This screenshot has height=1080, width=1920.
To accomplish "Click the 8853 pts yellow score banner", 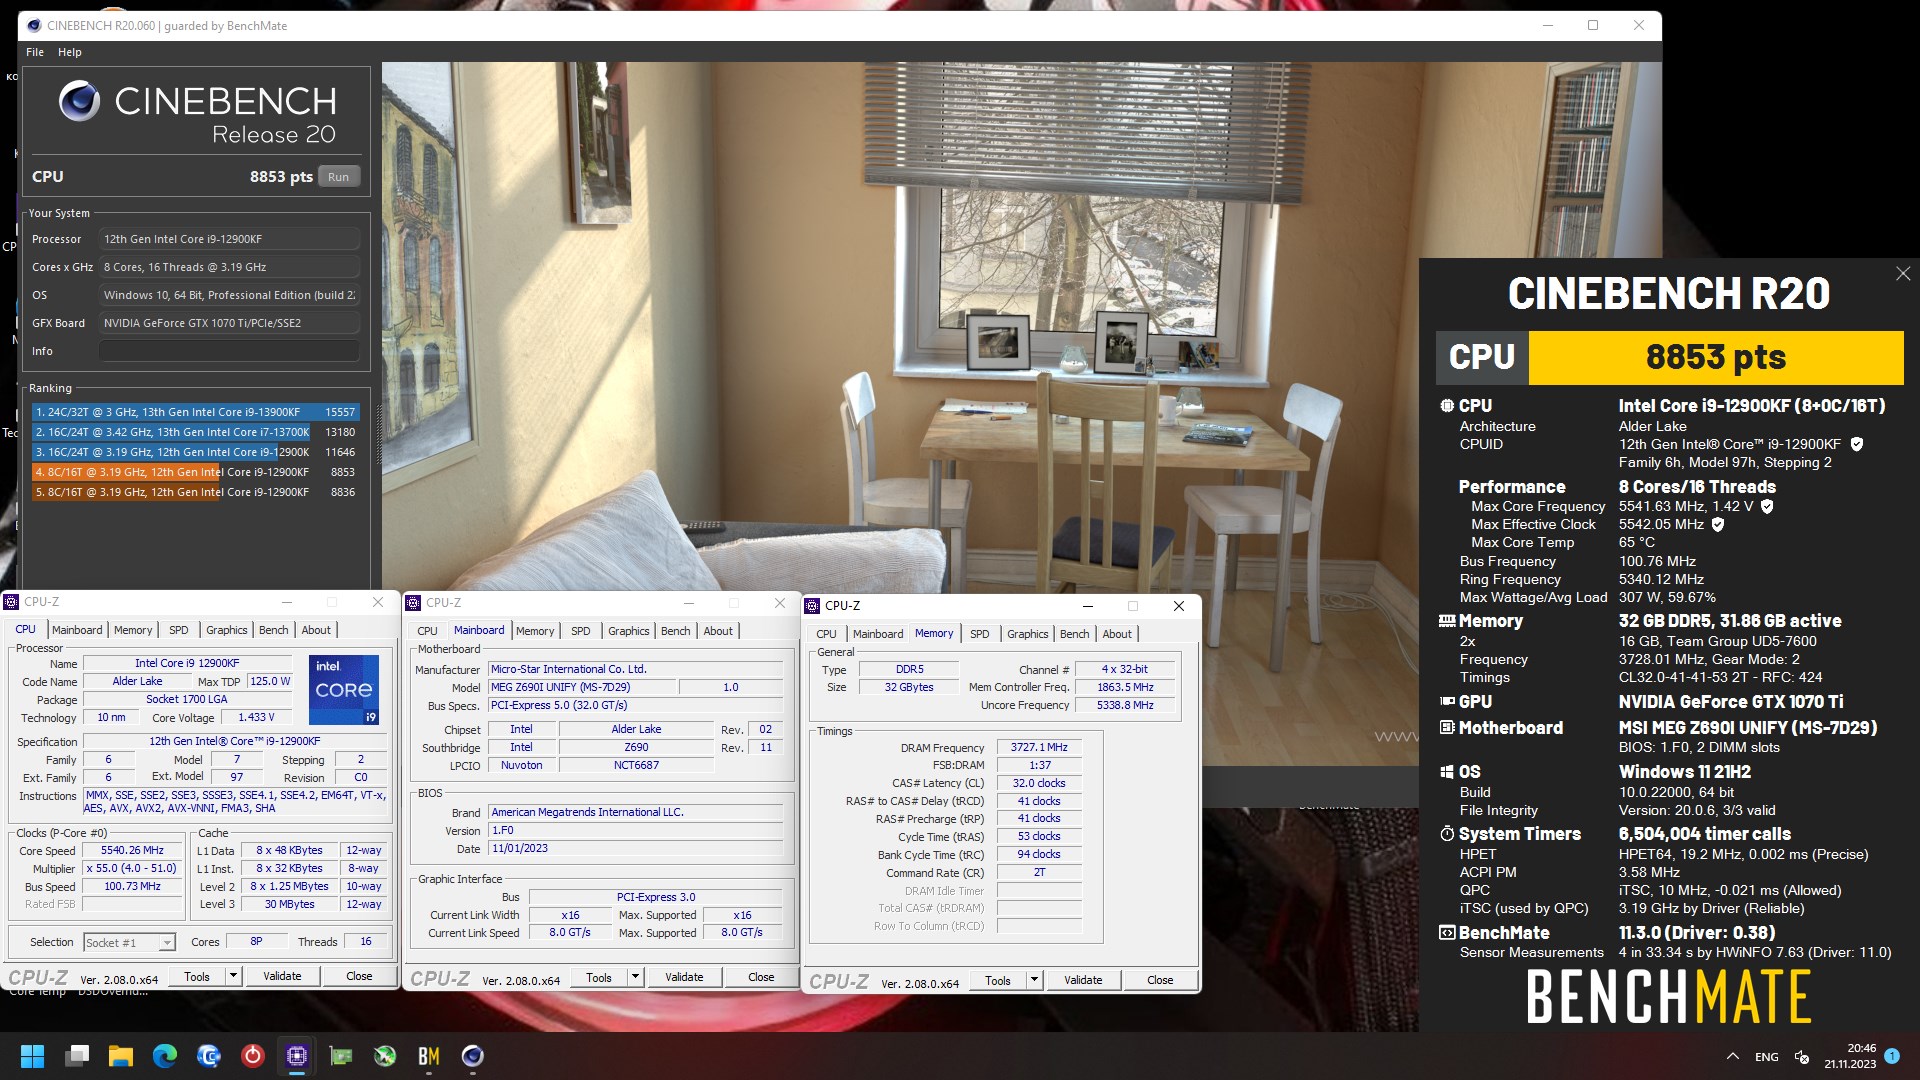I will click(1716, 357).
